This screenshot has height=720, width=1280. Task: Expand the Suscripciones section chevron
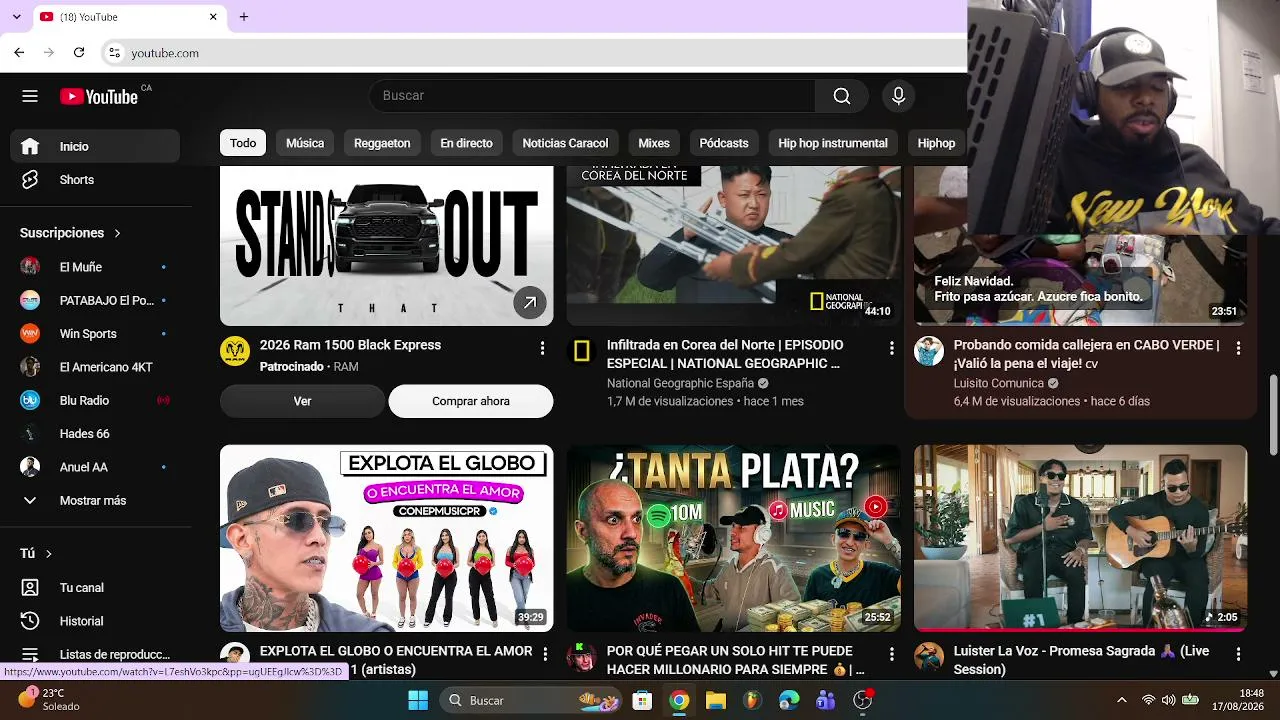(x=117, y=233)
